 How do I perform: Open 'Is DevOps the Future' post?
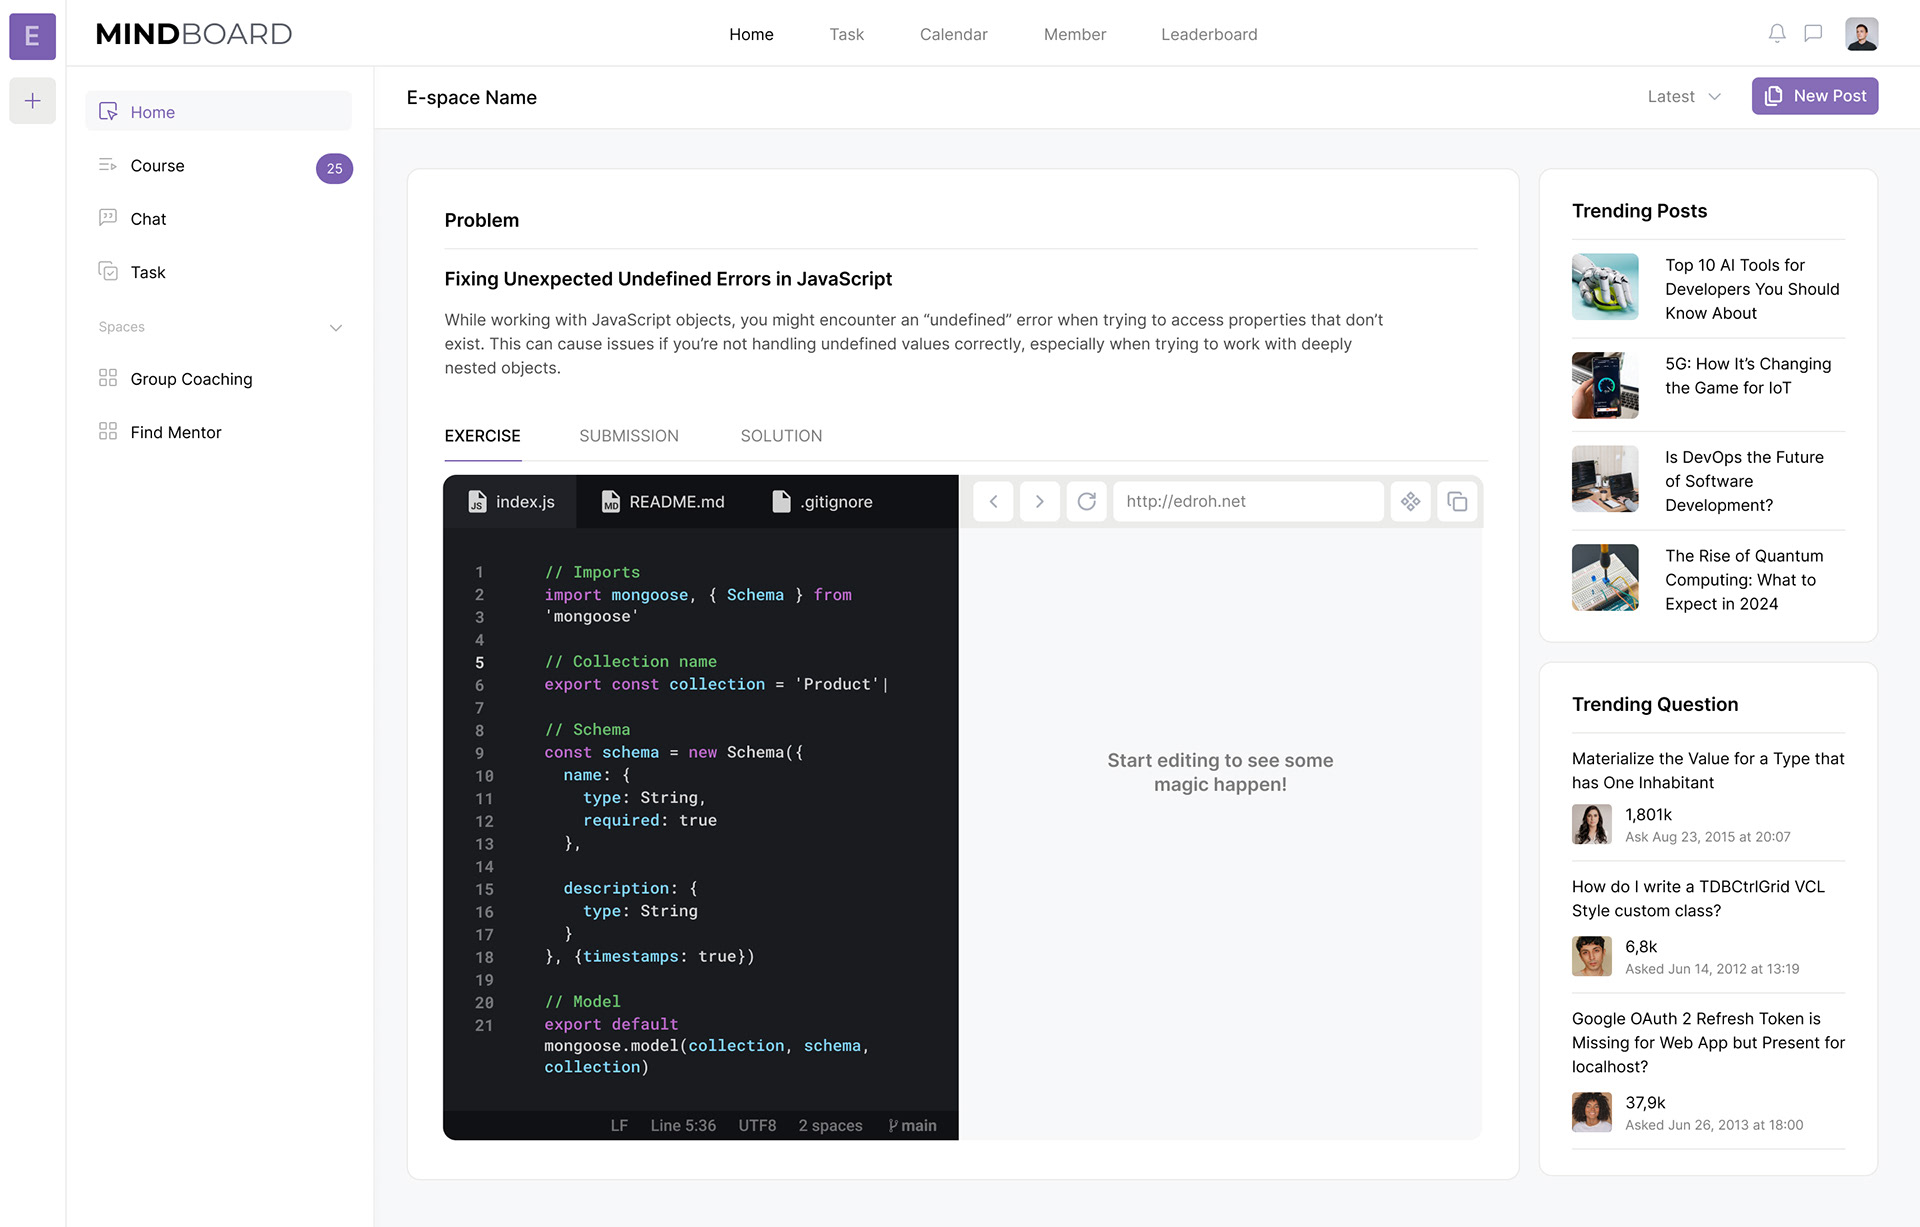[1744, 481]
